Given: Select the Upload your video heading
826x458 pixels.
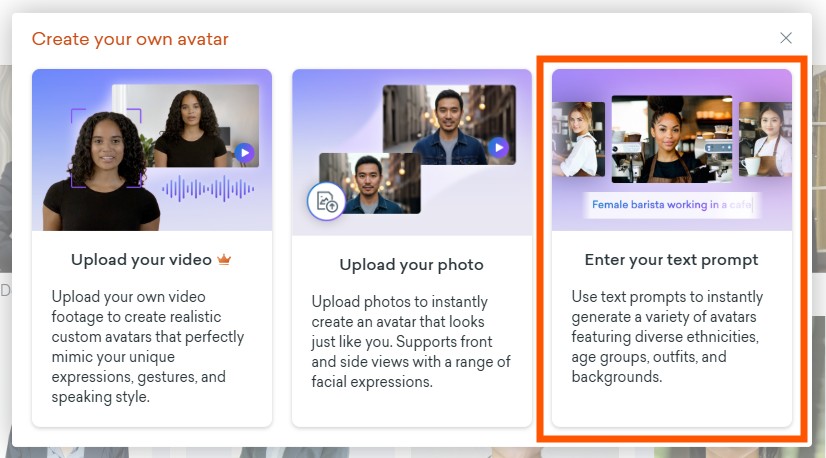Looking at the screenshot, I should coord(141,260).
